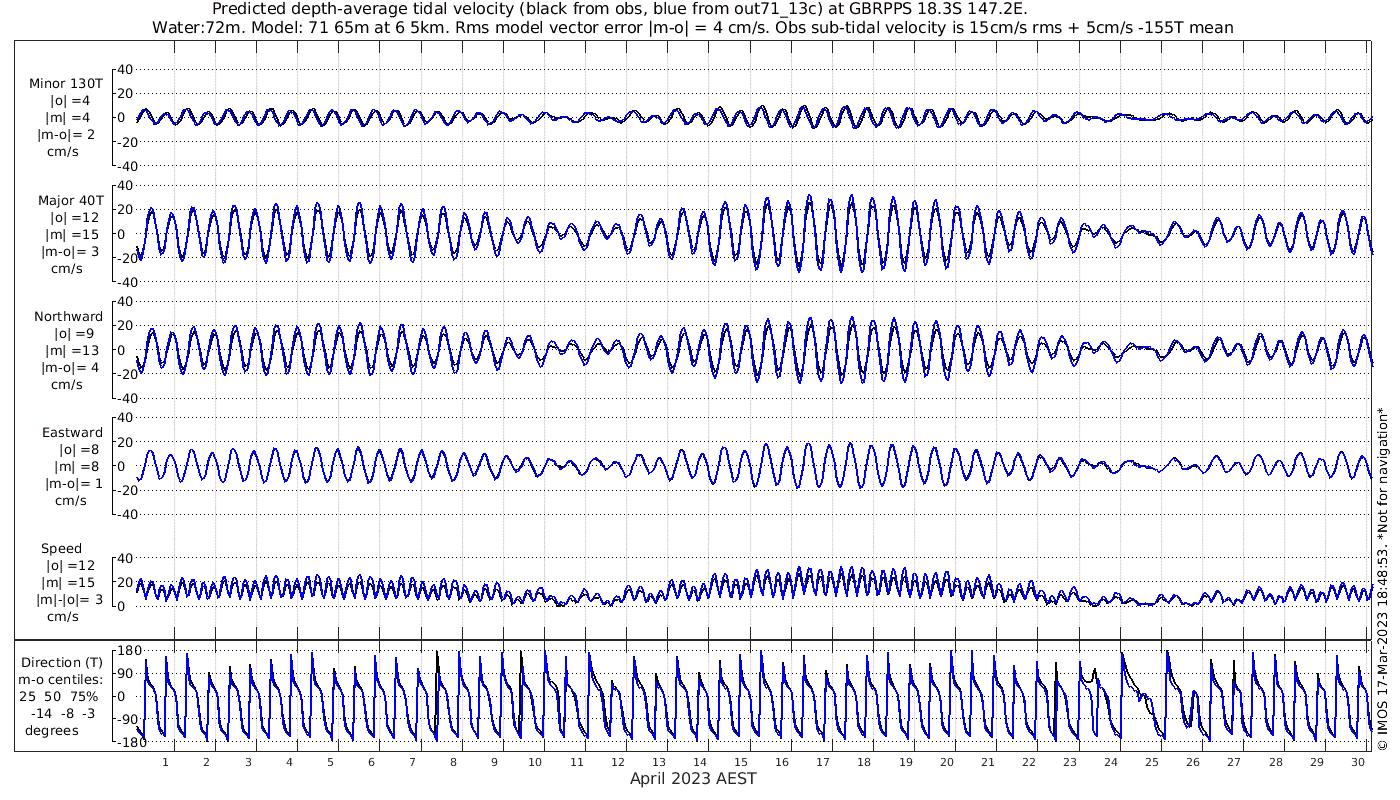Screen dimensions: 1400x800
Task: Click '|m-o|= 1' under Eastward
Action: click(72, 483)
